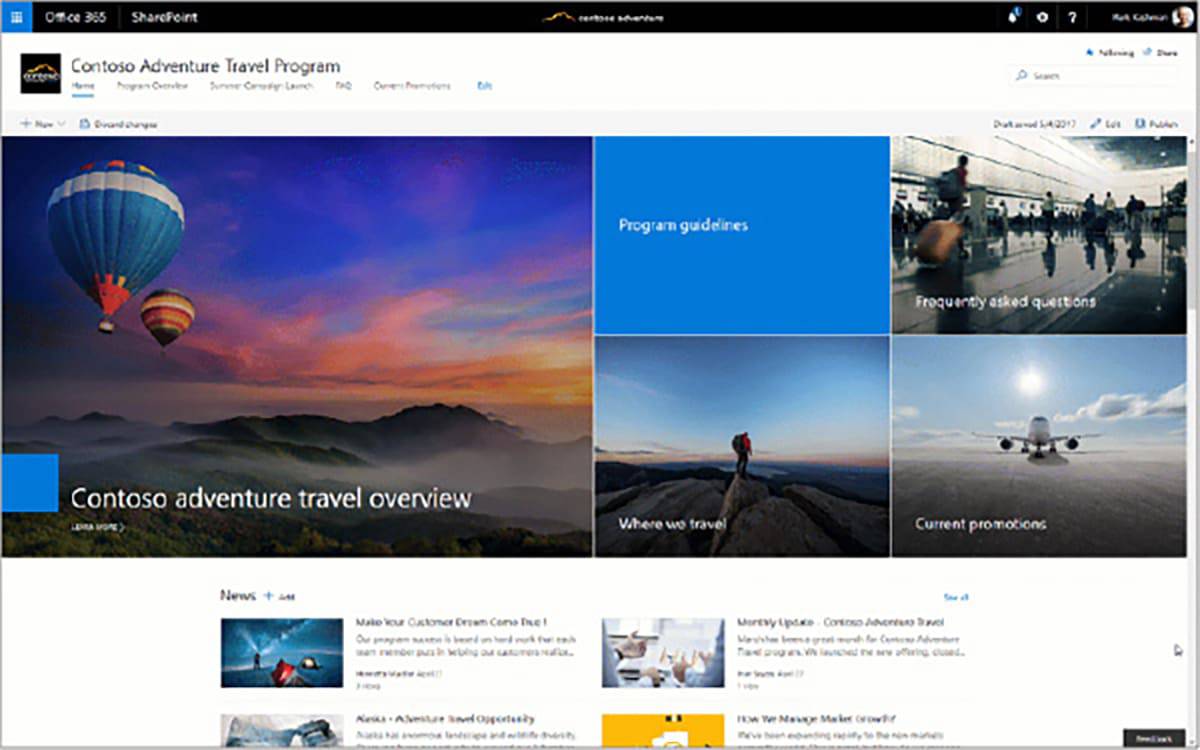The height and width of the screenshot is (750, 1200).
Task: Click Office 365 in top bar
Action: pyautogui.click(x=77, y=17)
